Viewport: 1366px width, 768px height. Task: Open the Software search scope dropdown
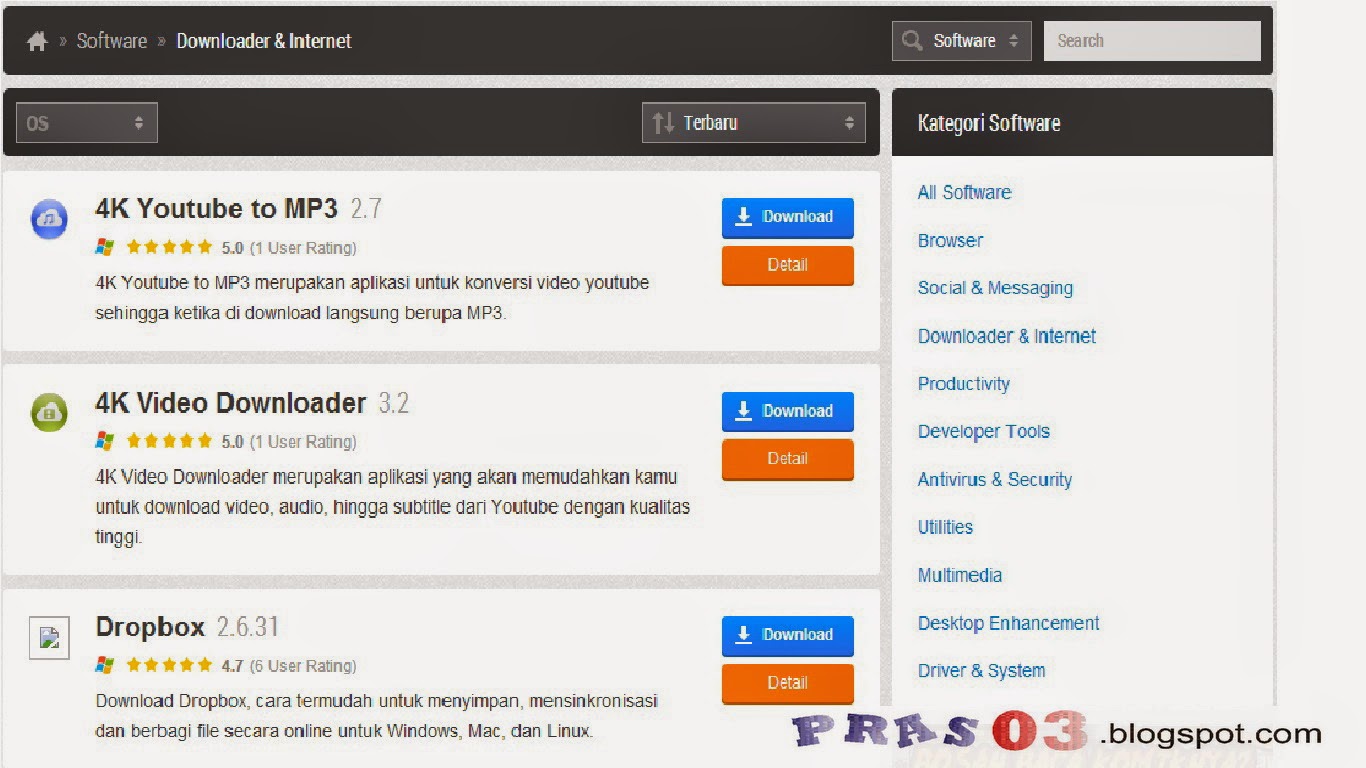(962, 41)
